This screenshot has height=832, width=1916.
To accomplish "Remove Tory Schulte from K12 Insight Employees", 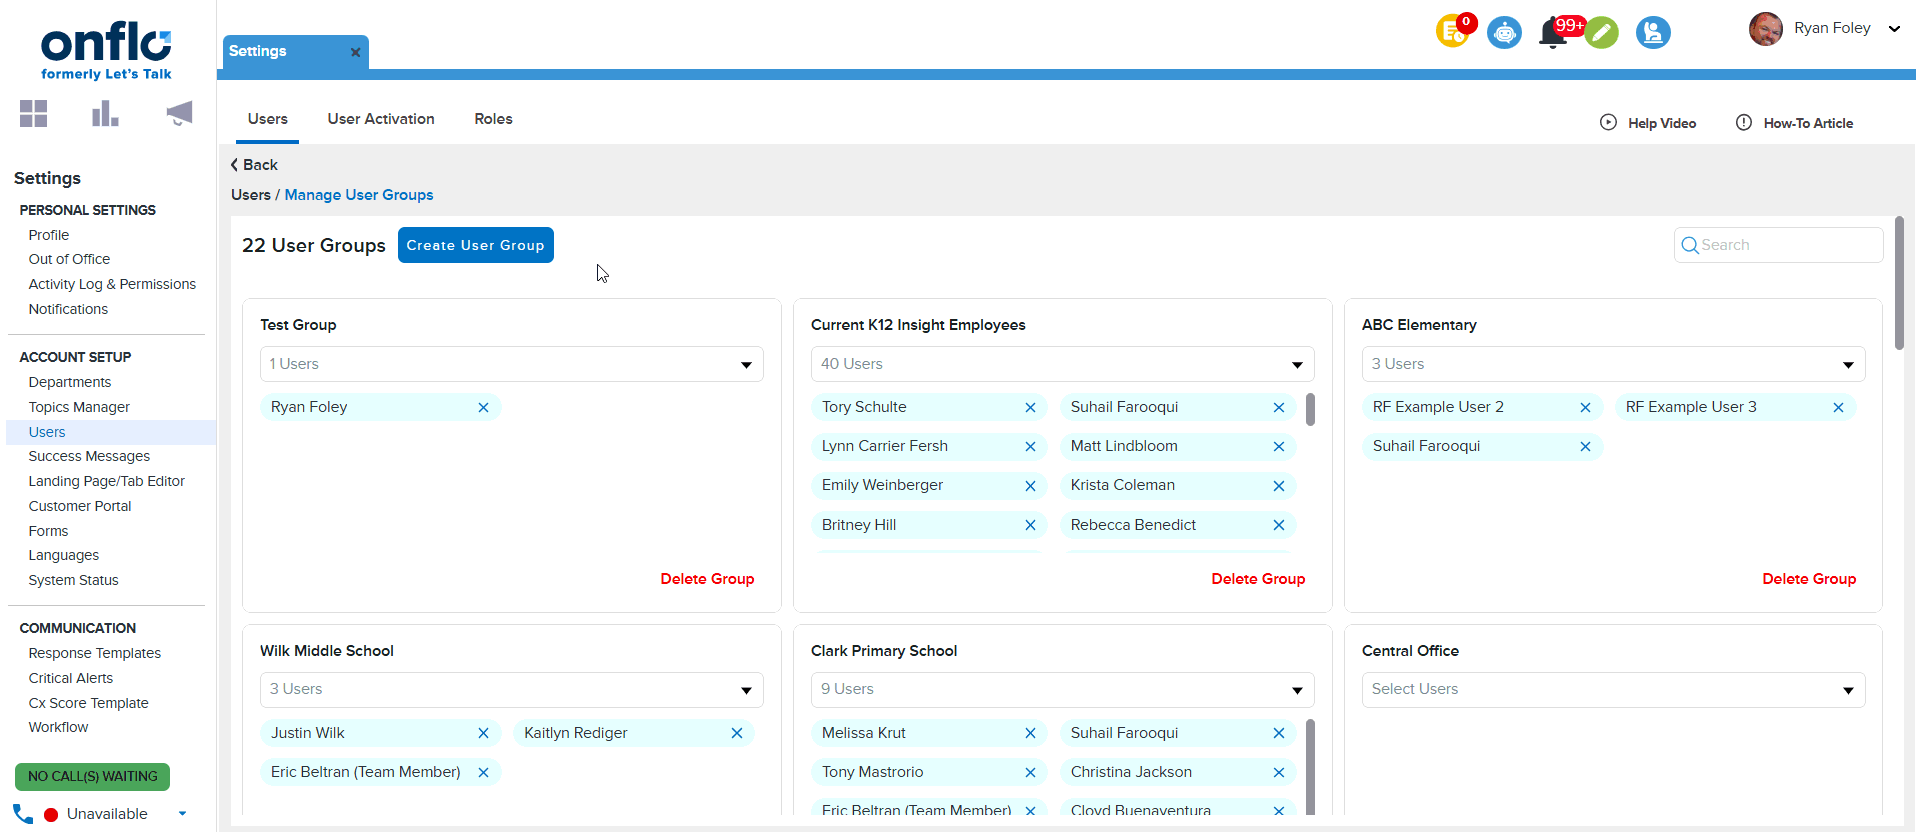I will pos(1030,407).
